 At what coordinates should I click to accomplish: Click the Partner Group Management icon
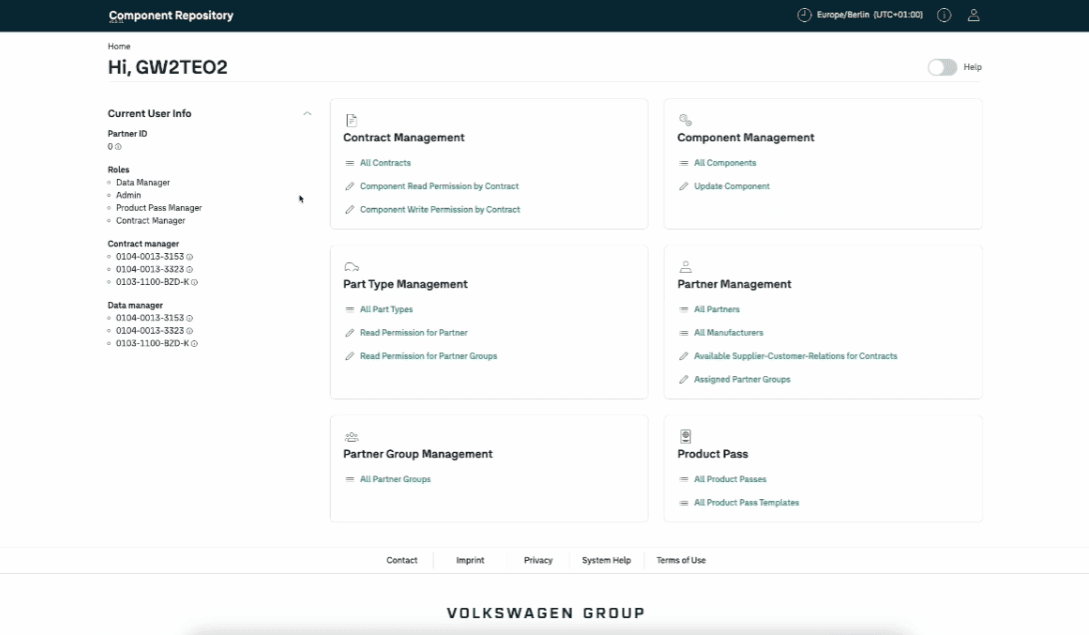[x=351, y=437]
